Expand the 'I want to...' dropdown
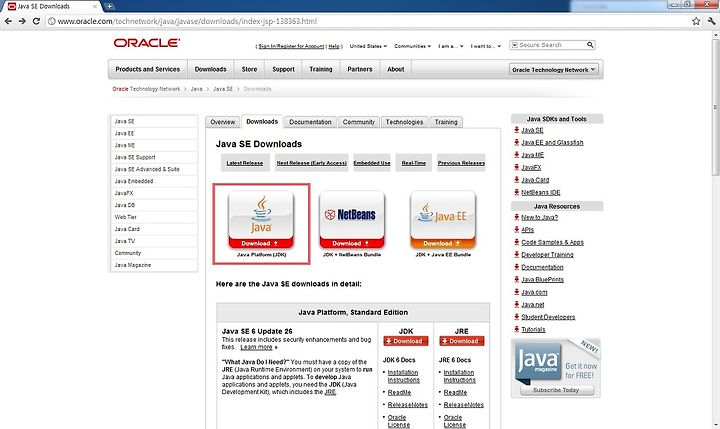 (485, 46)
